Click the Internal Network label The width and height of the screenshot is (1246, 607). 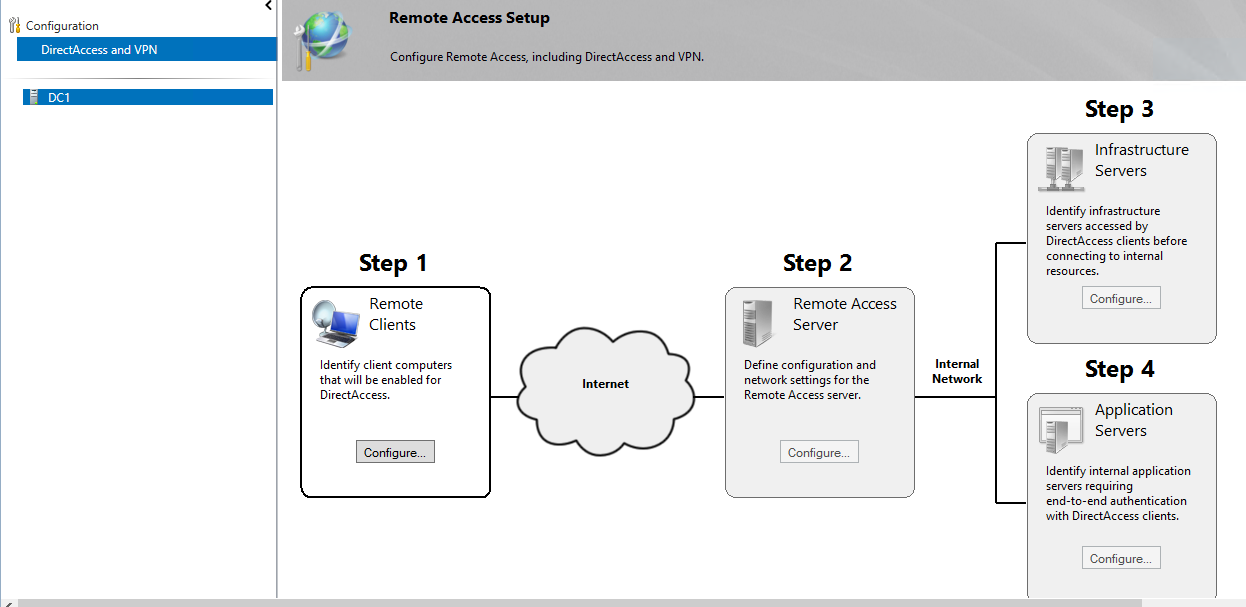957,371
